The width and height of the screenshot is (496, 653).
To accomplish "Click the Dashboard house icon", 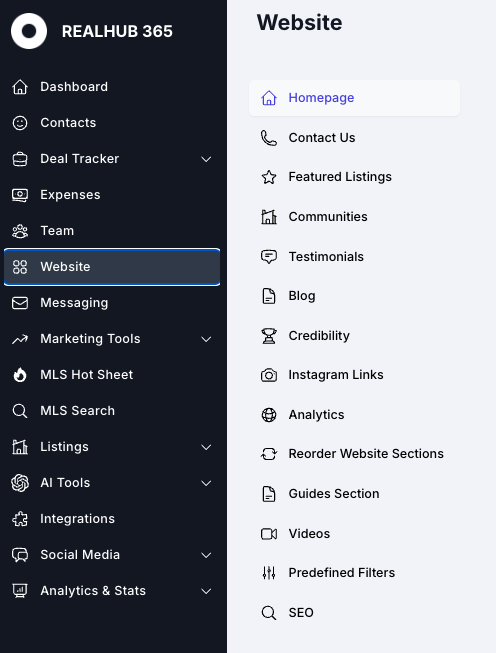I will (20, 87).
